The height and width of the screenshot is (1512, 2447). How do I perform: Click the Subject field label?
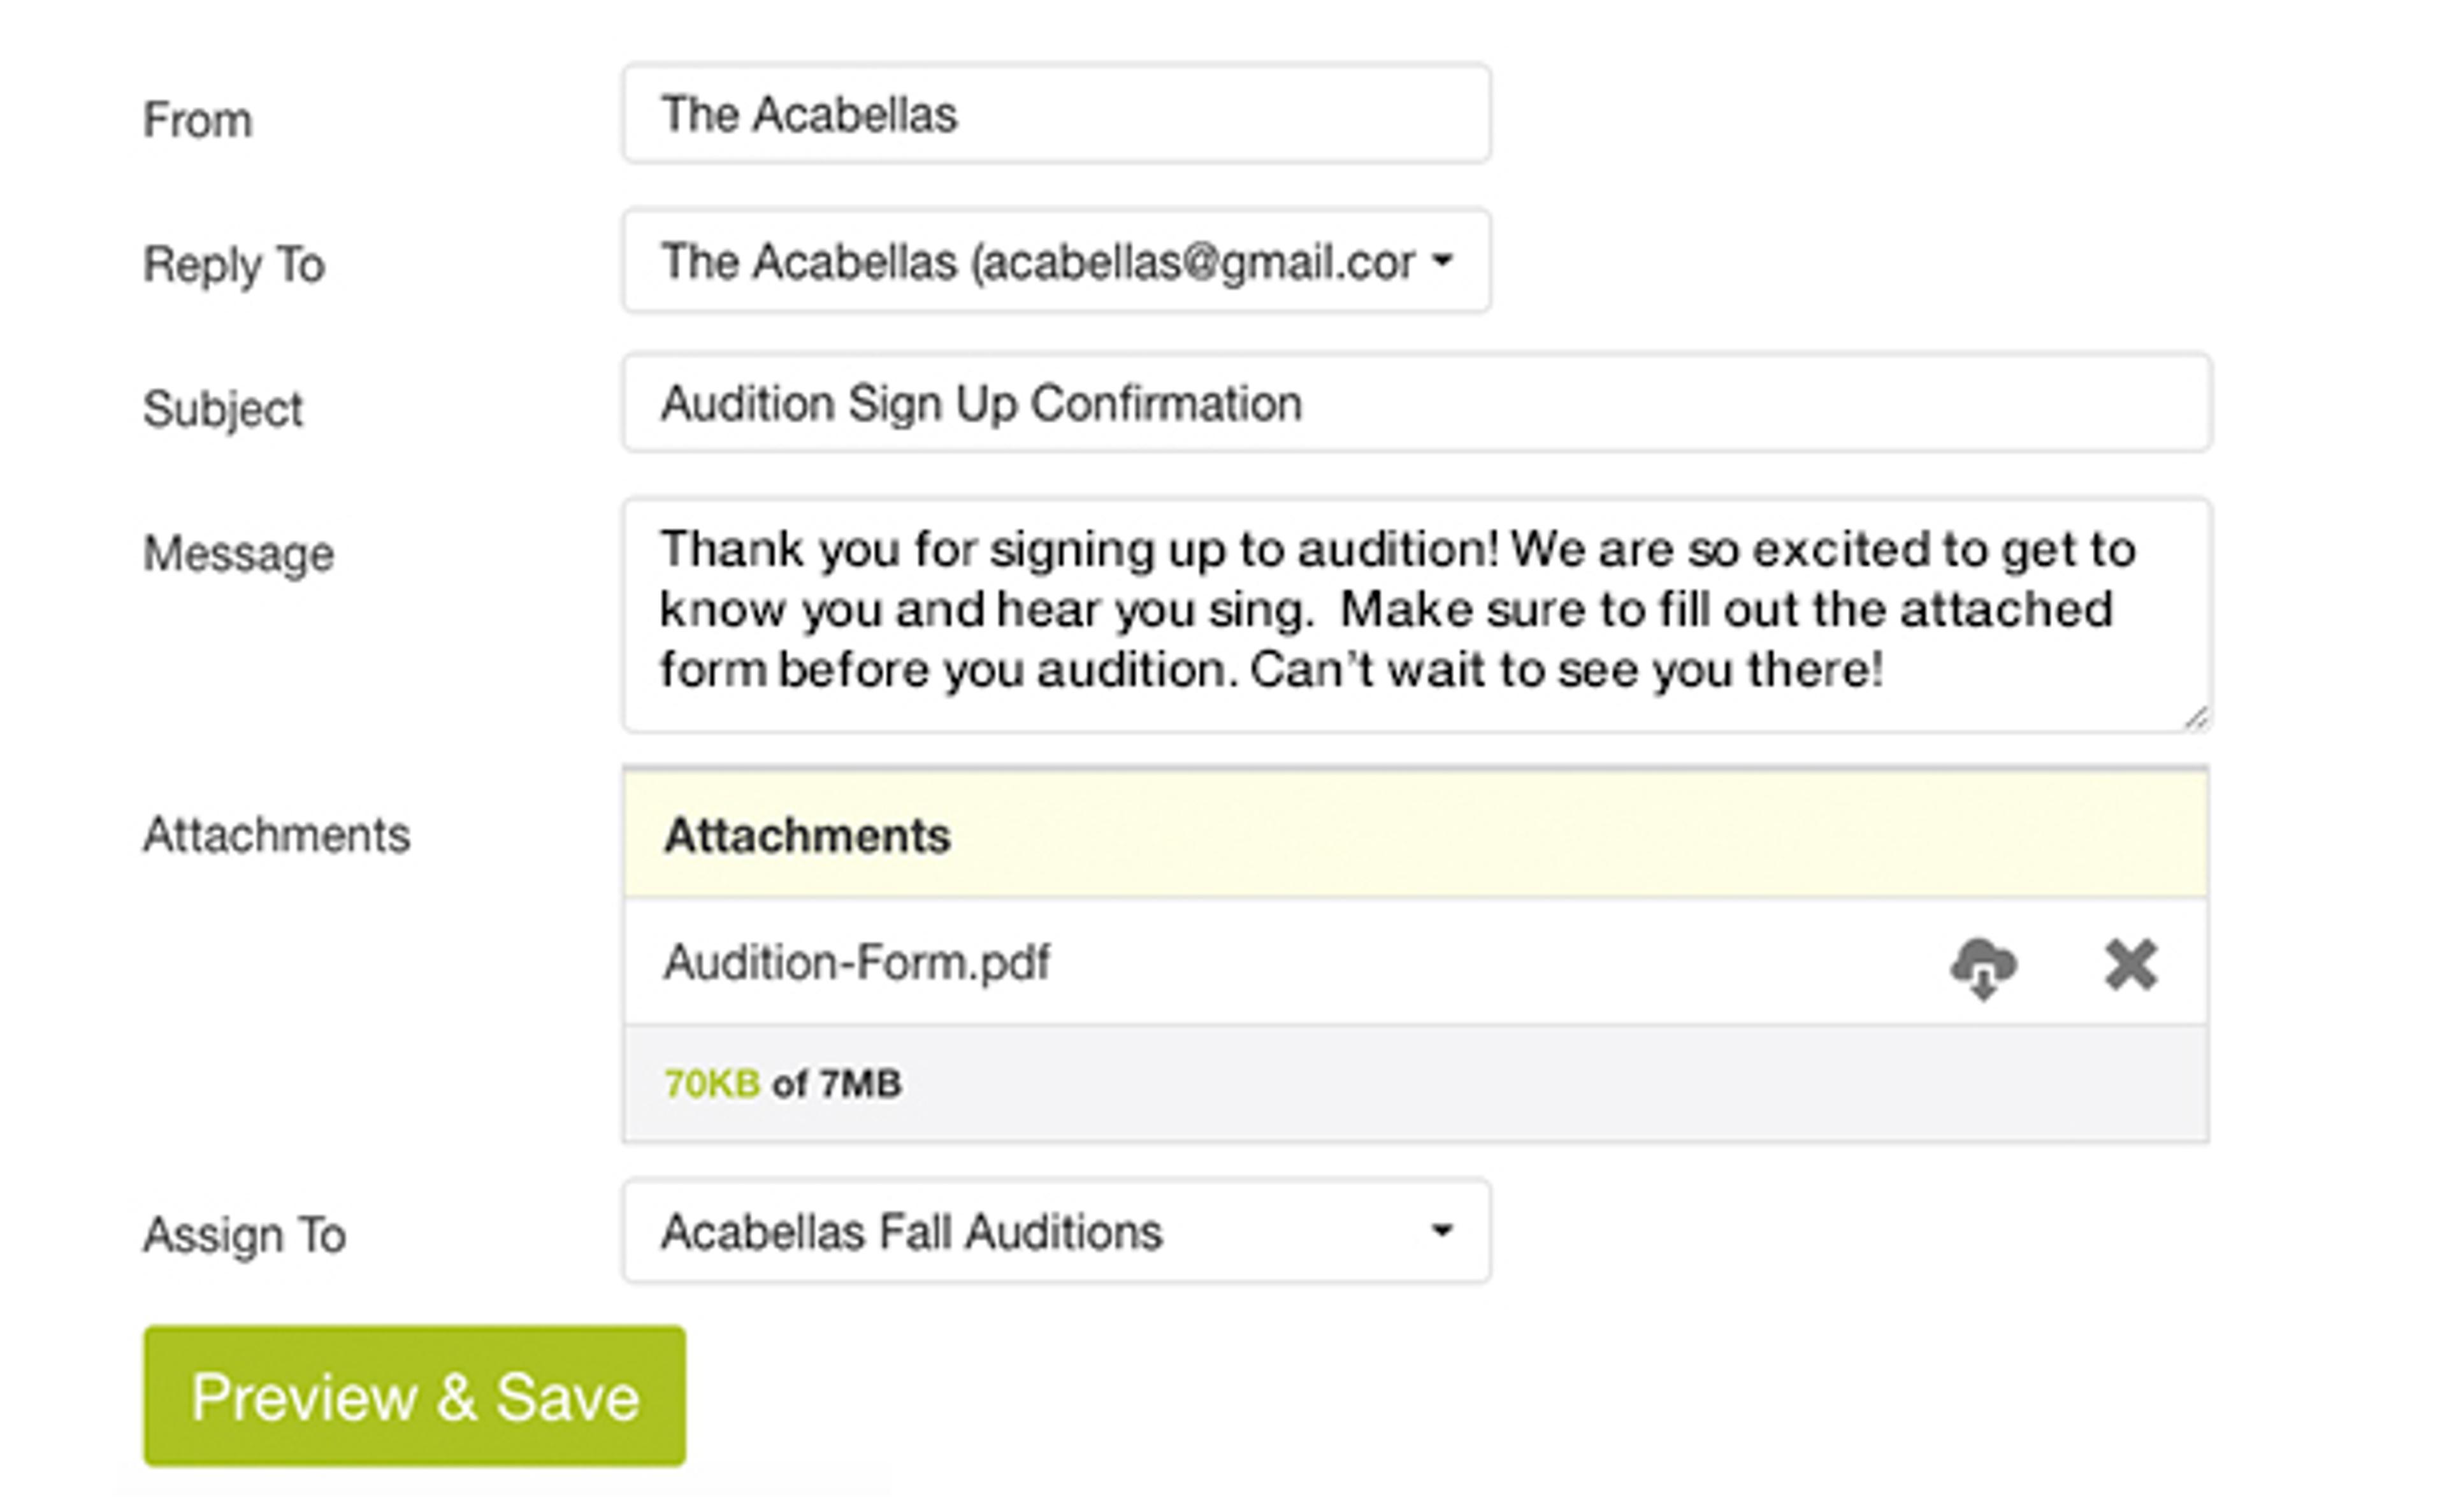point(222,409)
